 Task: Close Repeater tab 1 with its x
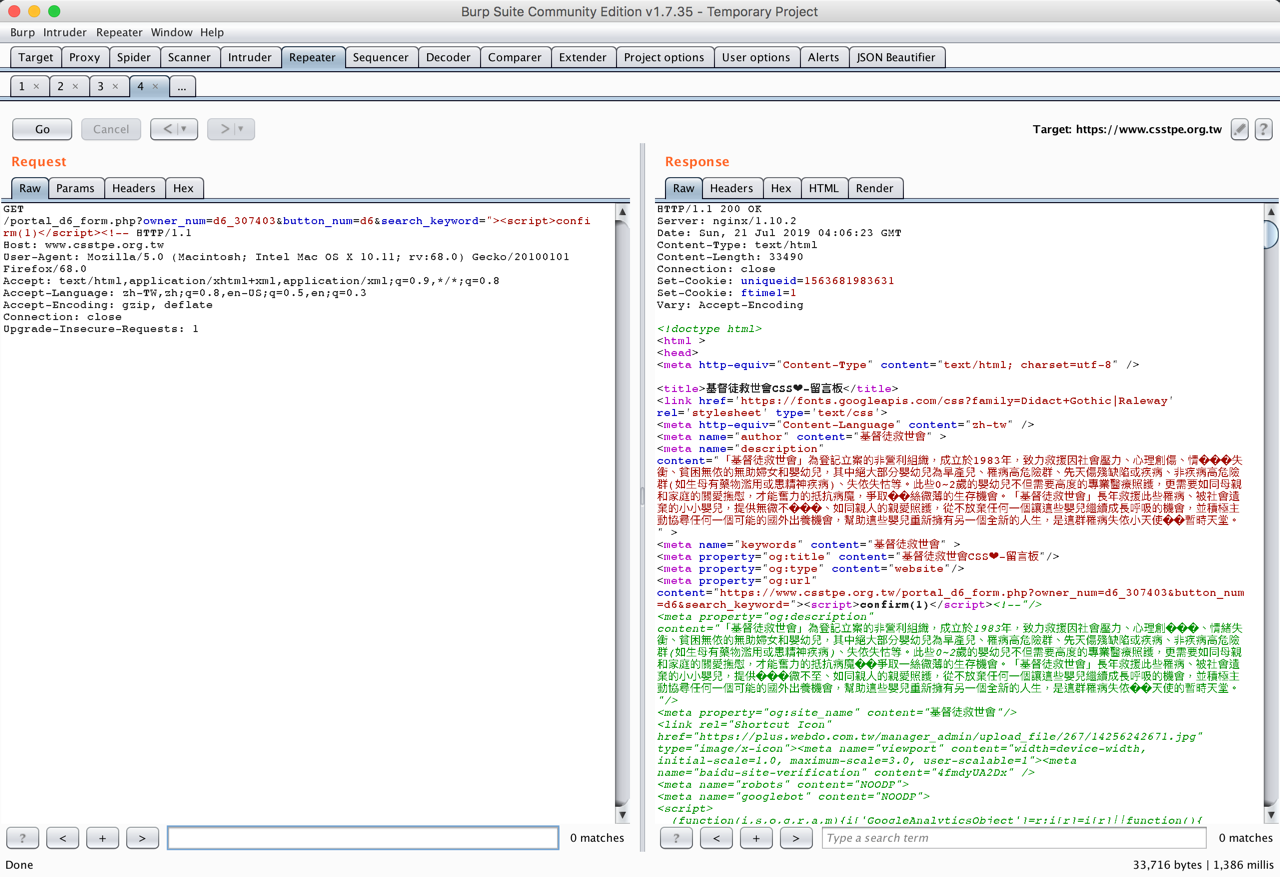(36, 87)
